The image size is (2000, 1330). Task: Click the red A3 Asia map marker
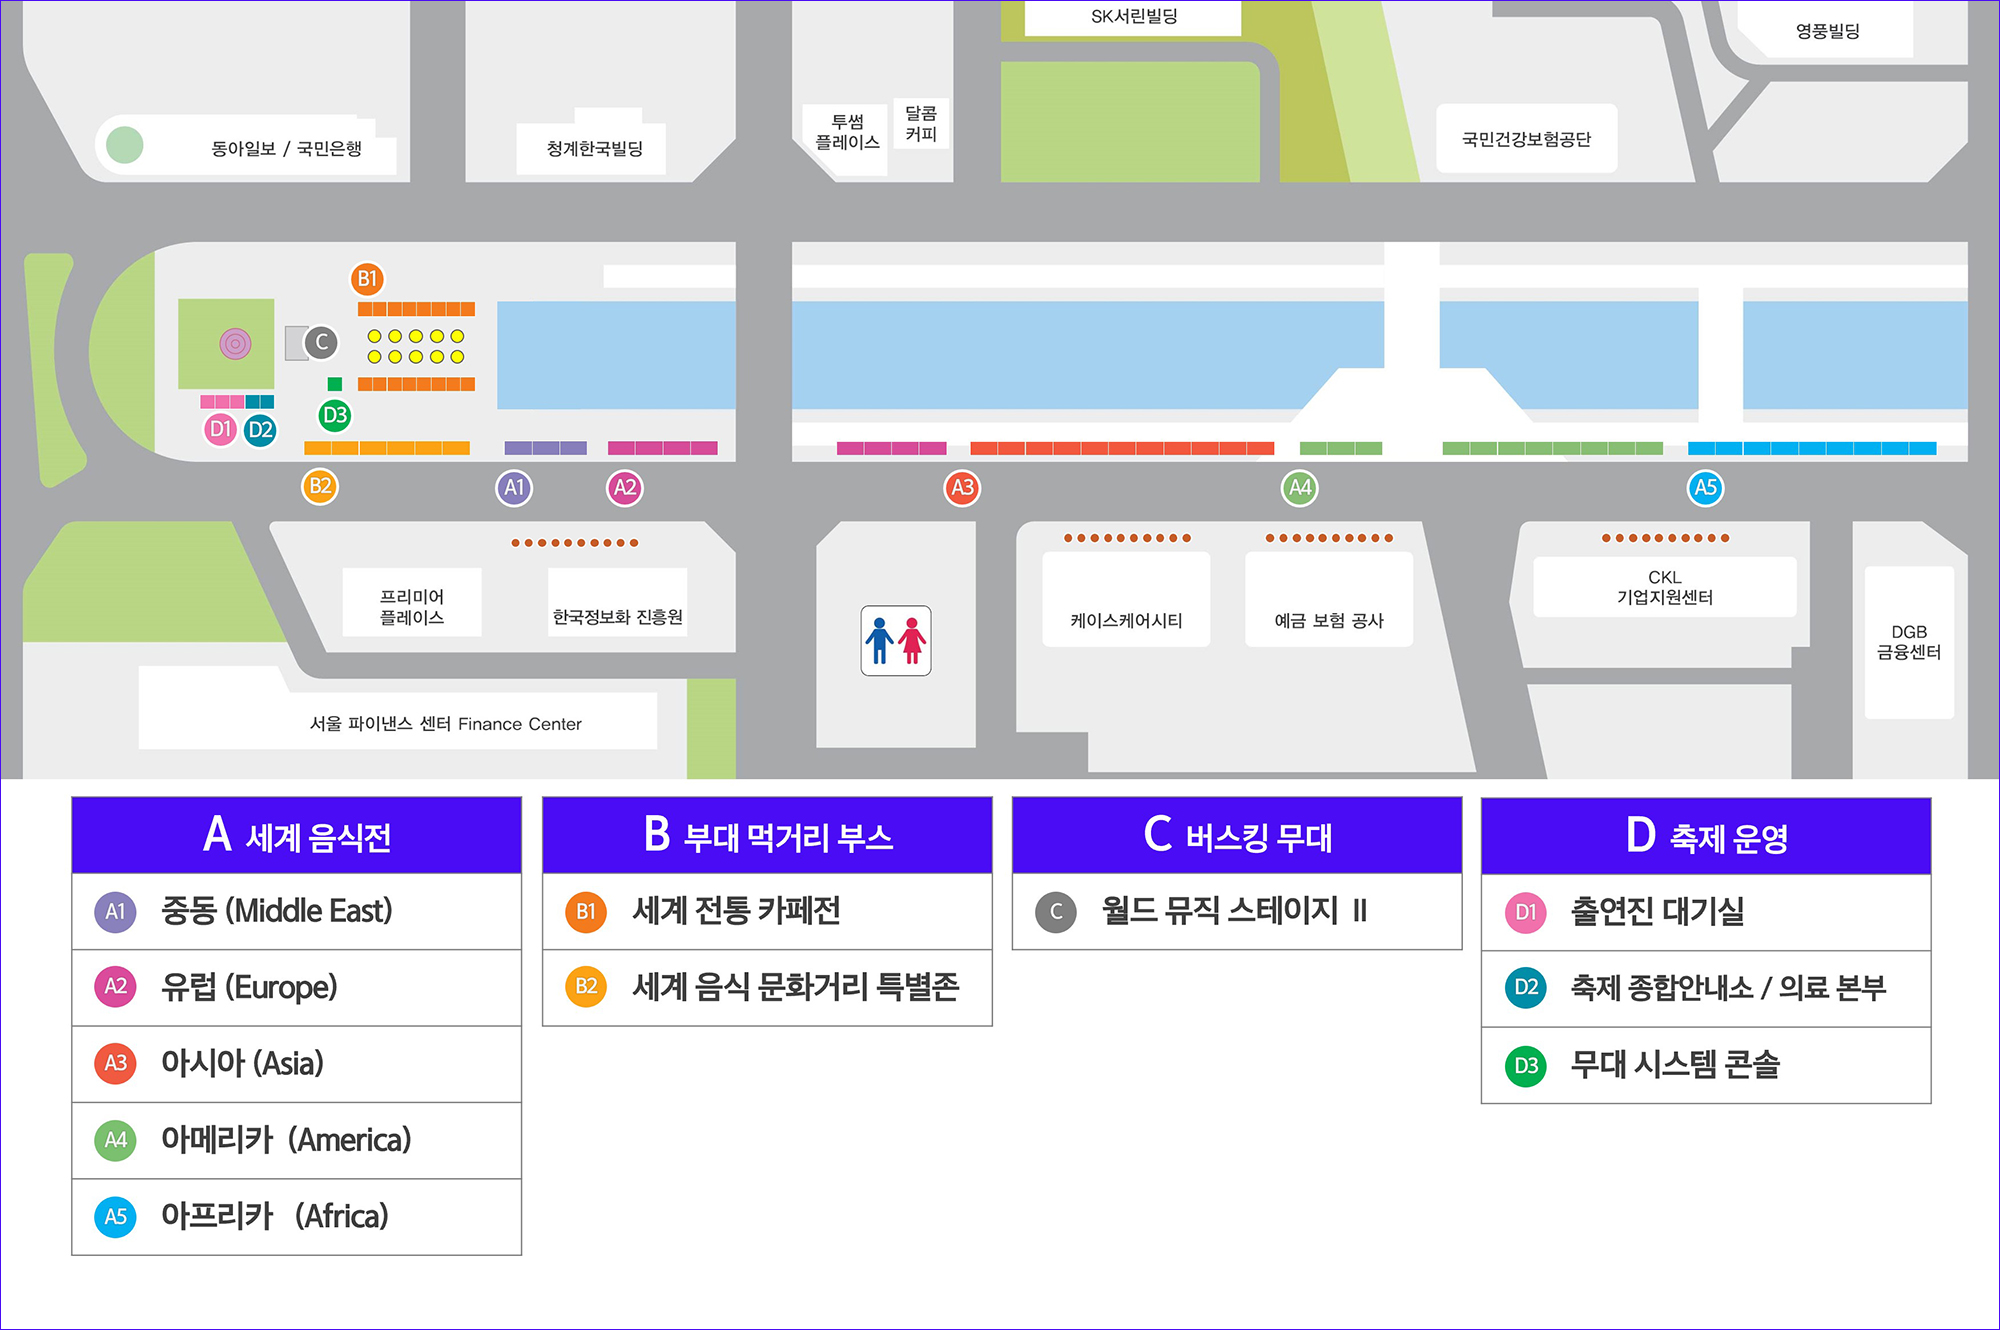[x=962, y=488]
